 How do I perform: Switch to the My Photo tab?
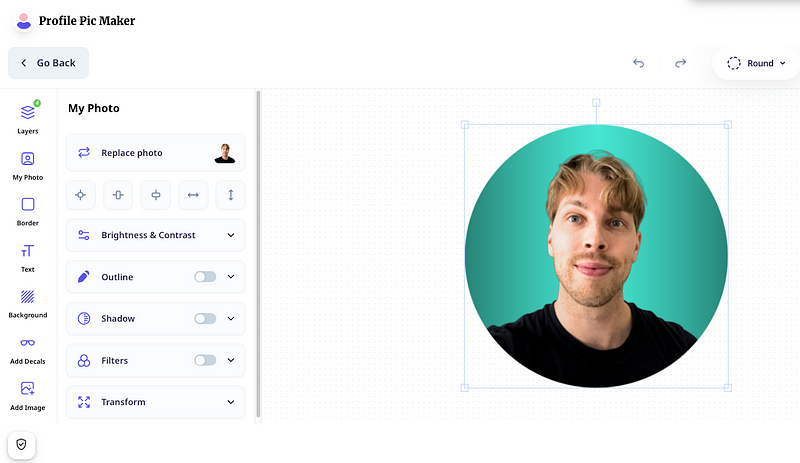[28, 166]
